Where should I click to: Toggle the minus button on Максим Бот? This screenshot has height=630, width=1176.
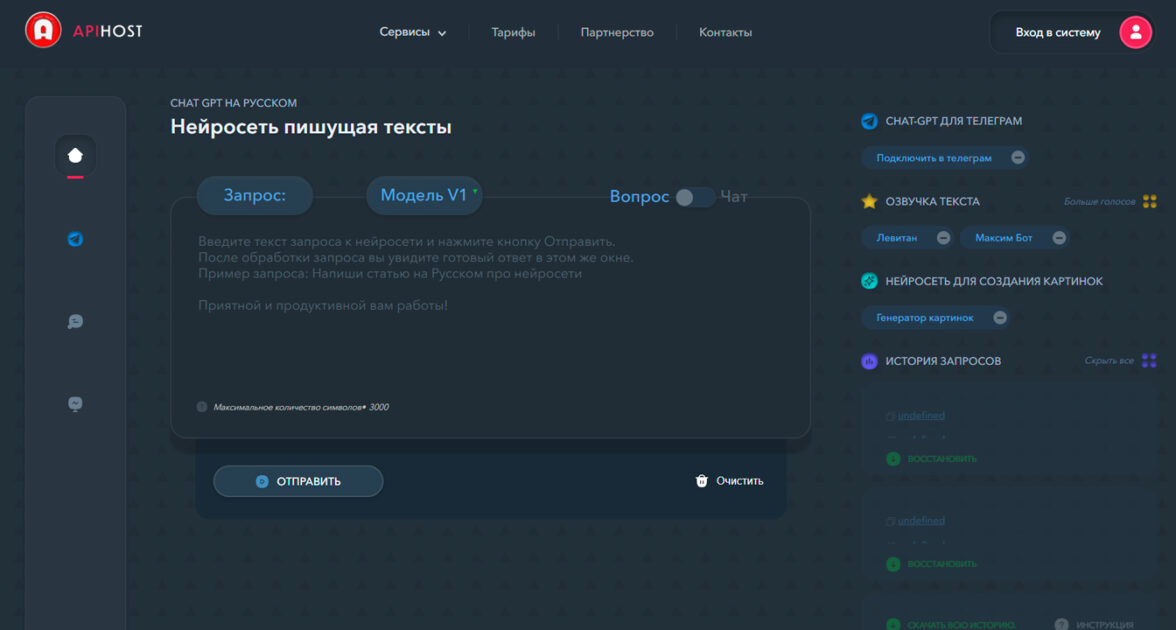[x=1059, y=238]
